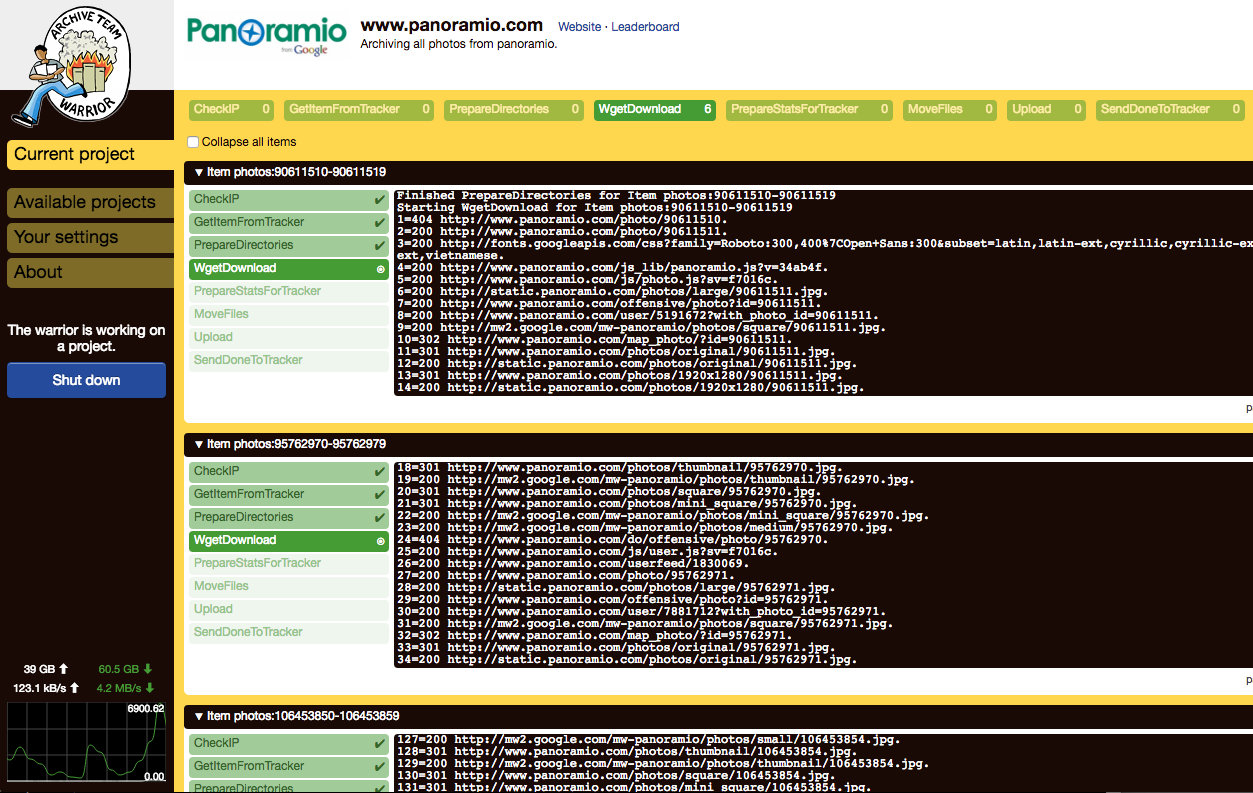Click log line "18=301 http://www.panoramio.com/photos/thumbnail/95762970.jpg."
Viewport: 1253px width, 793px height.
point(619,468)
